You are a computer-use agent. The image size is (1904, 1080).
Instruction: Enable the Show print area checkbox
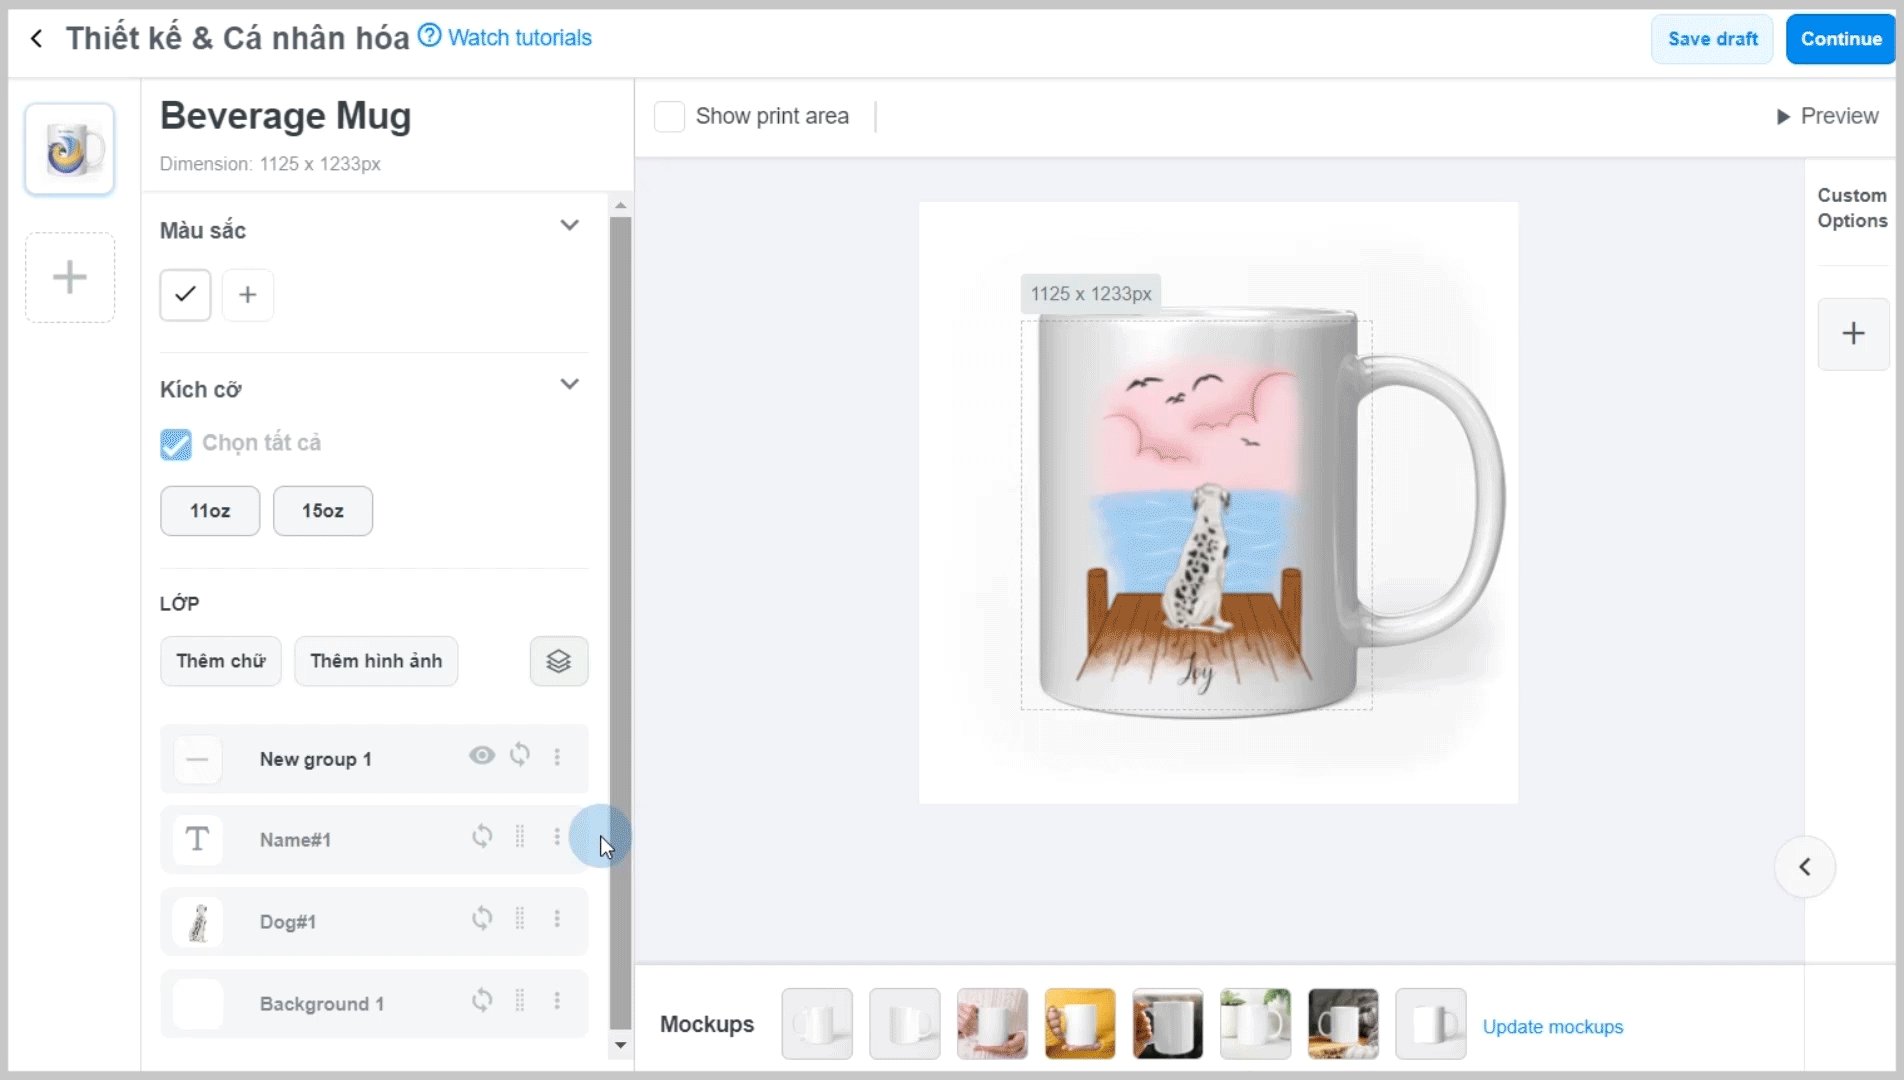[669, 116]
